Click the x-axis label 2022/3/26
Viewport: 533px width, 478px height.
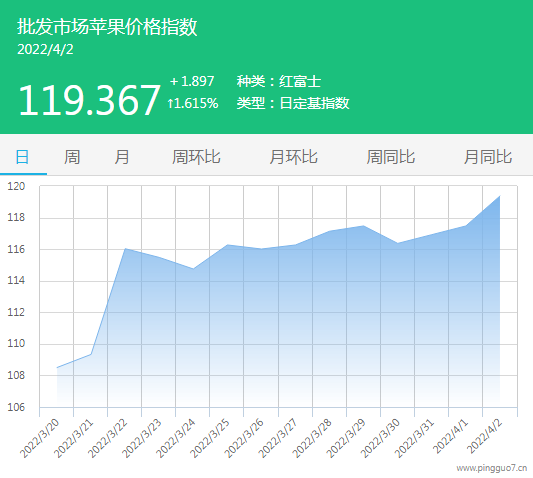point(244,439)
